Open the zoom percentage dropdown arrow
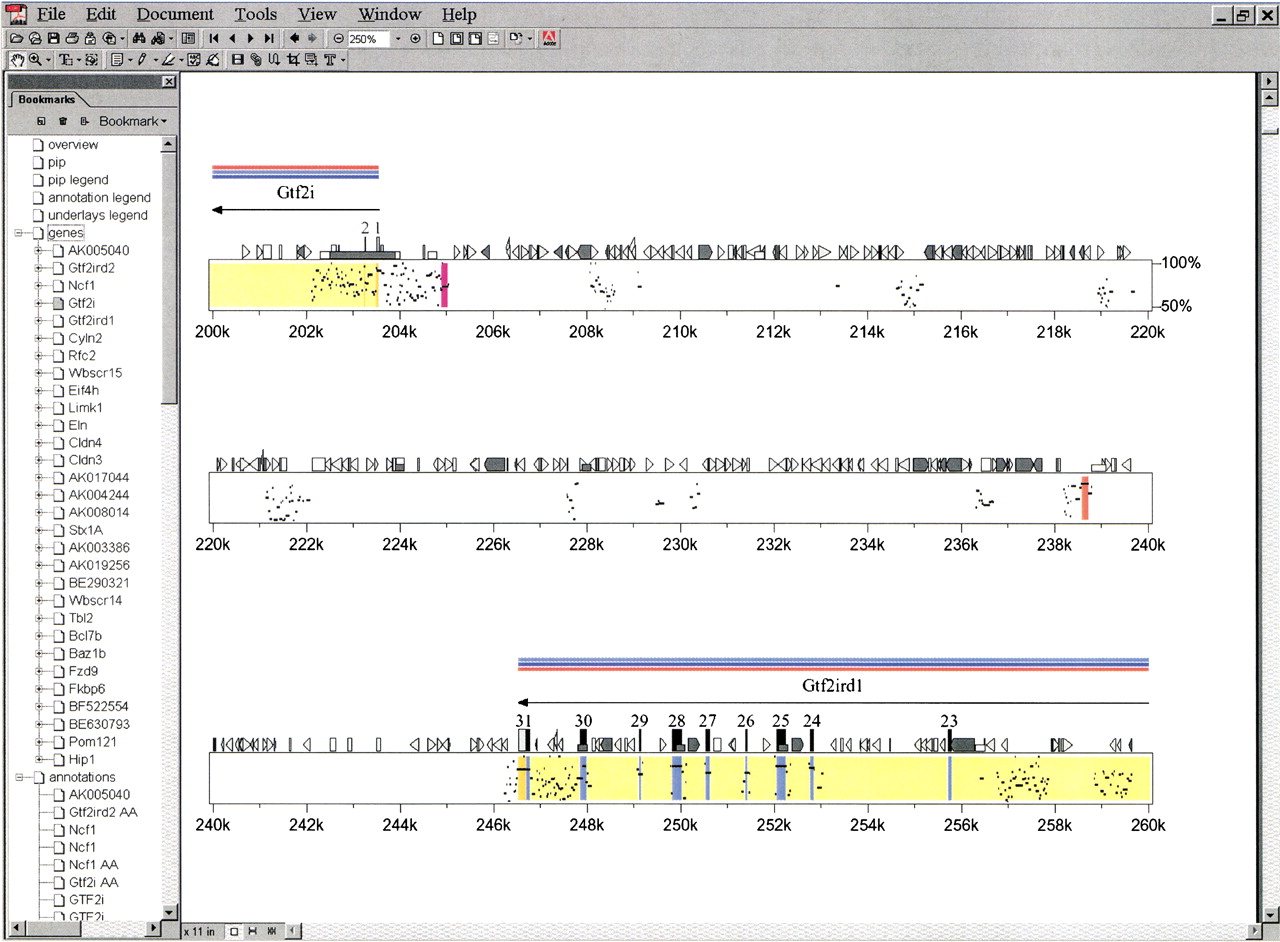This screenshot has height=942, width=1280. point(398,38)
